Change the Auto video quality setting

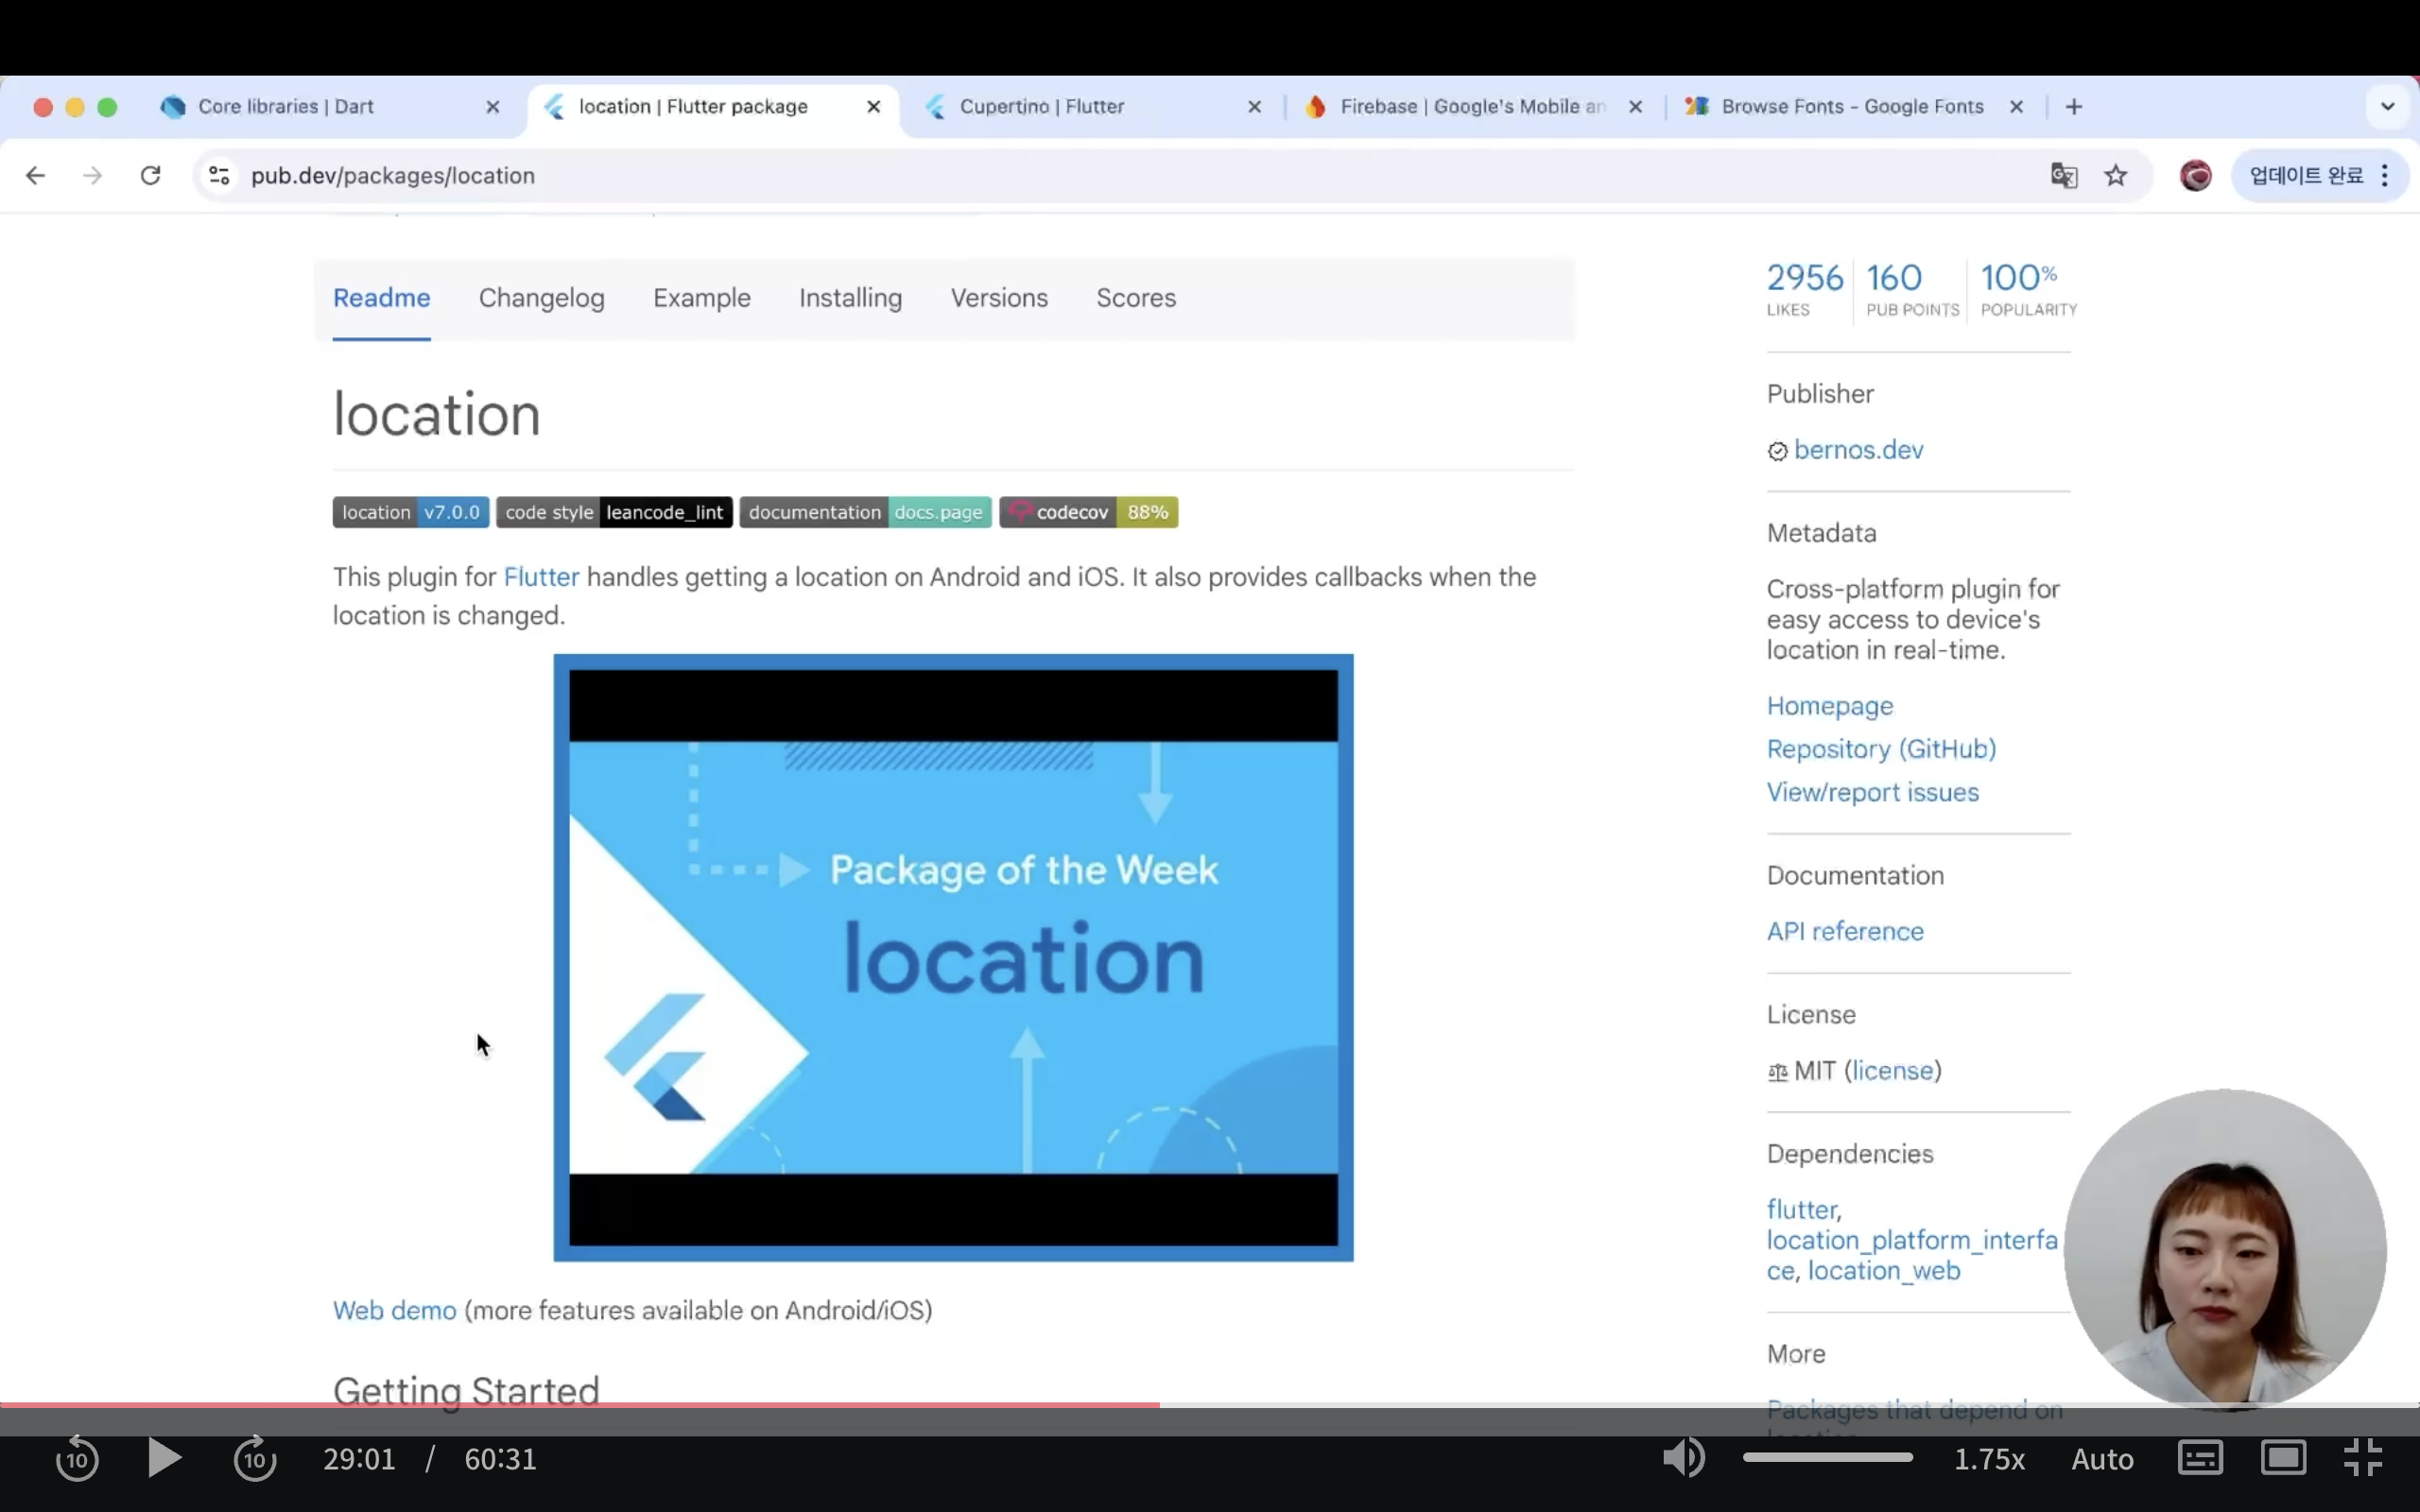click(2102, 1460)
